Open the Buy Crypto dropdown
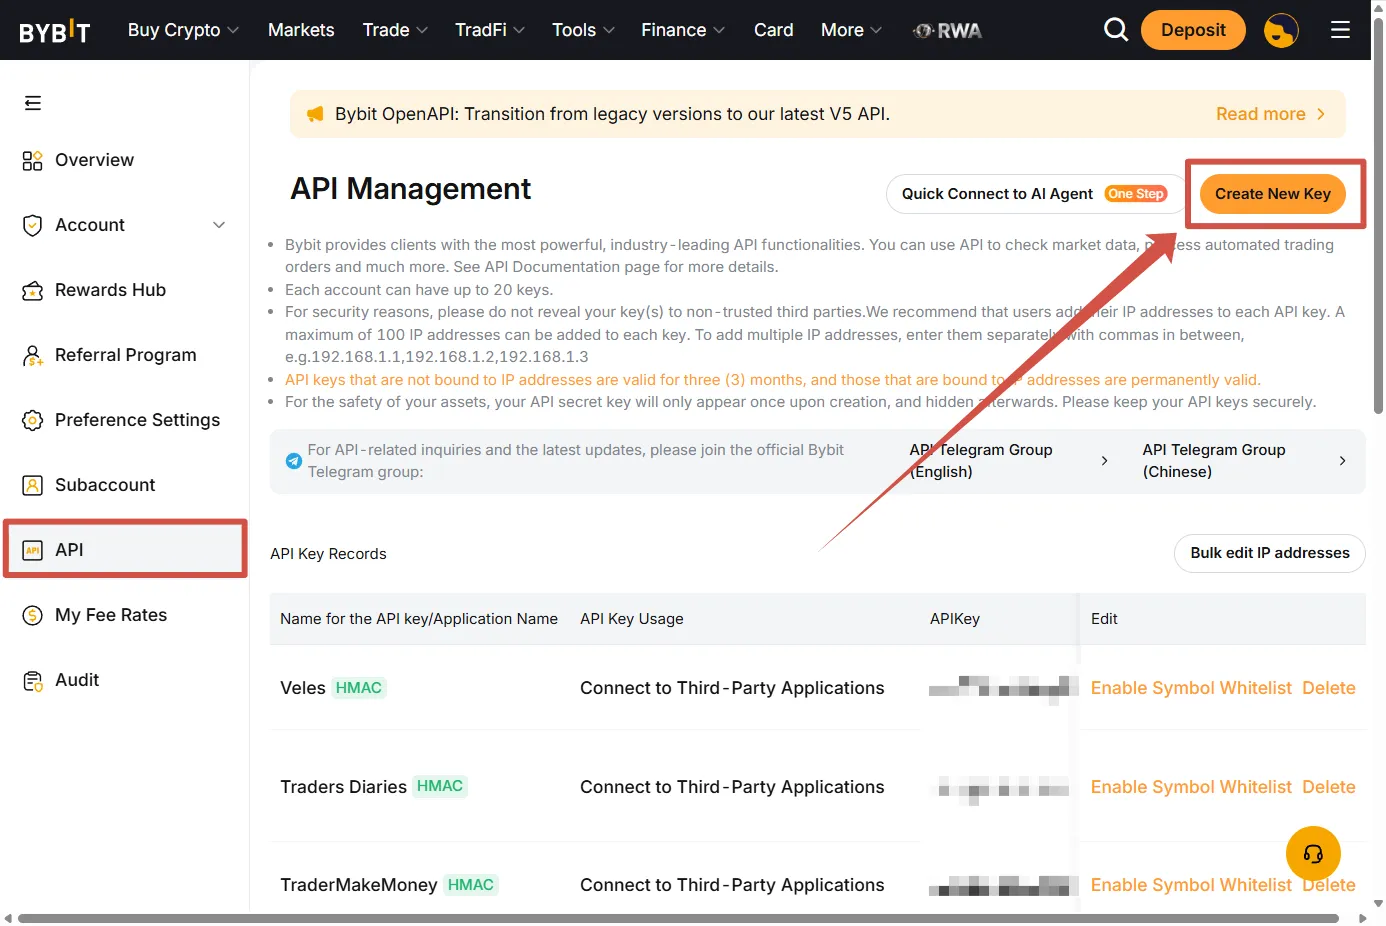The height and width of the screenshot is (926, 1386). (x=183, y=30)
